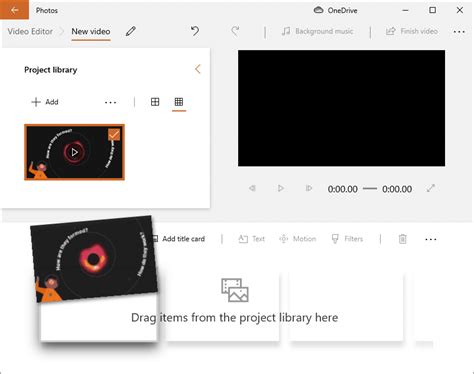Collapse the Project library panel
Image resolution: width=474 pixels, height=374 pixels.
click(198, 69)
